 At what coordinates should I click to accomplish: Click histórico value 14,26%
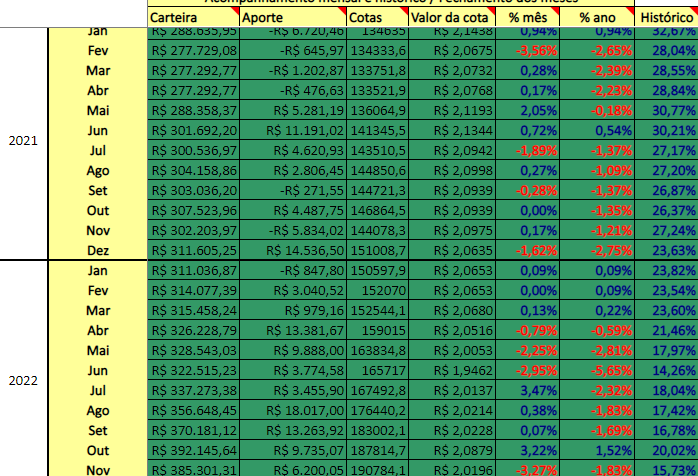(666, 371)
